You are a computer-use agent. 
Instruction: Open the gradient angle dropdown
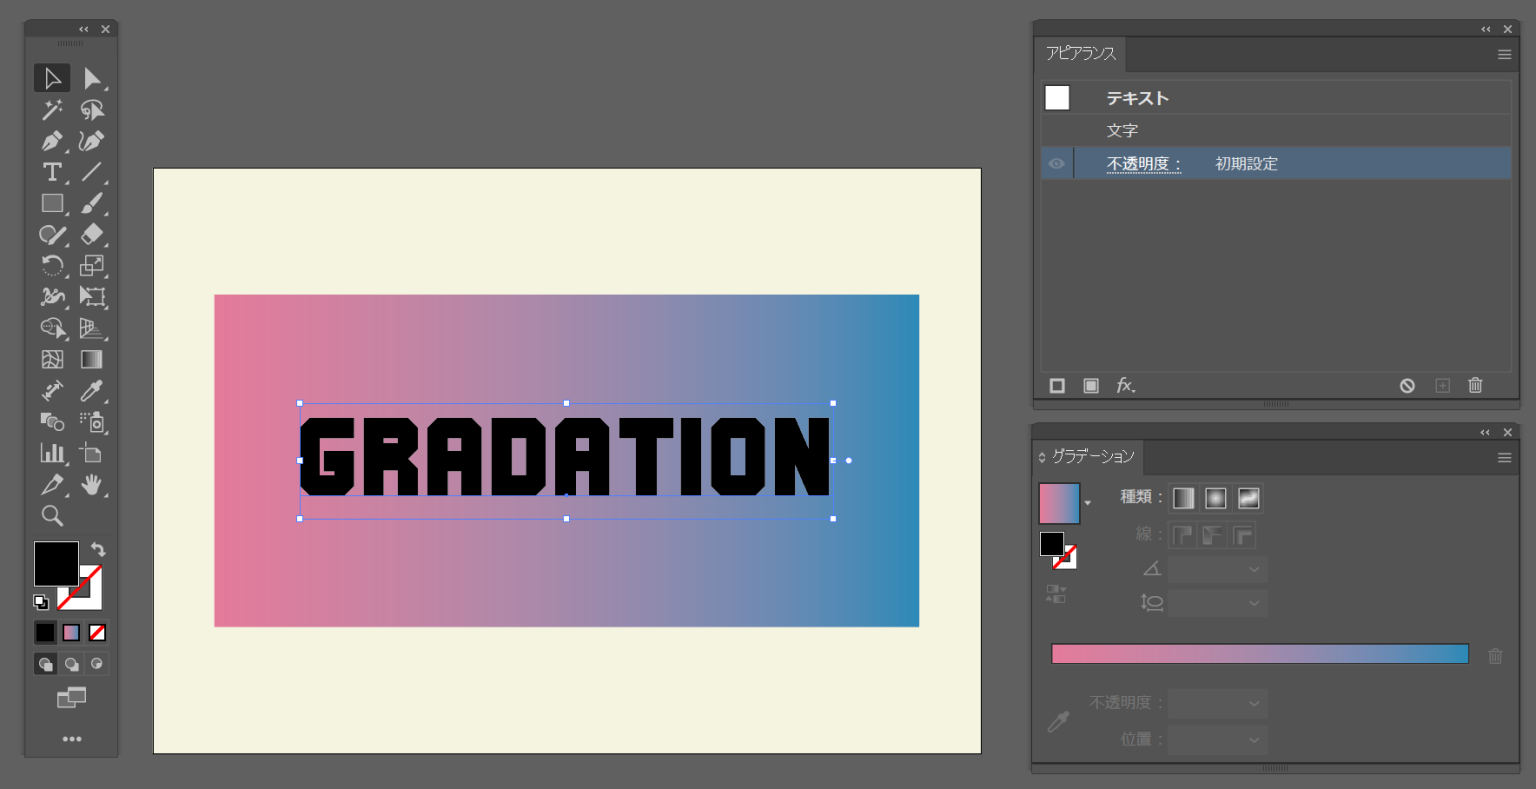(1254, 569)
